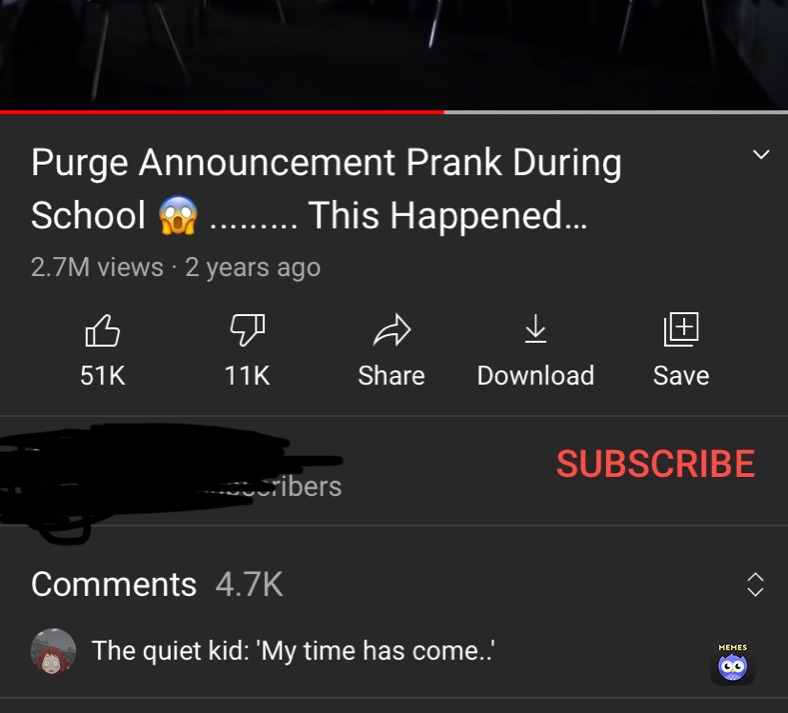Viewport: 788px width, 713px height.
Task: Tap the Share arrow icon
Action: point(391,330)
